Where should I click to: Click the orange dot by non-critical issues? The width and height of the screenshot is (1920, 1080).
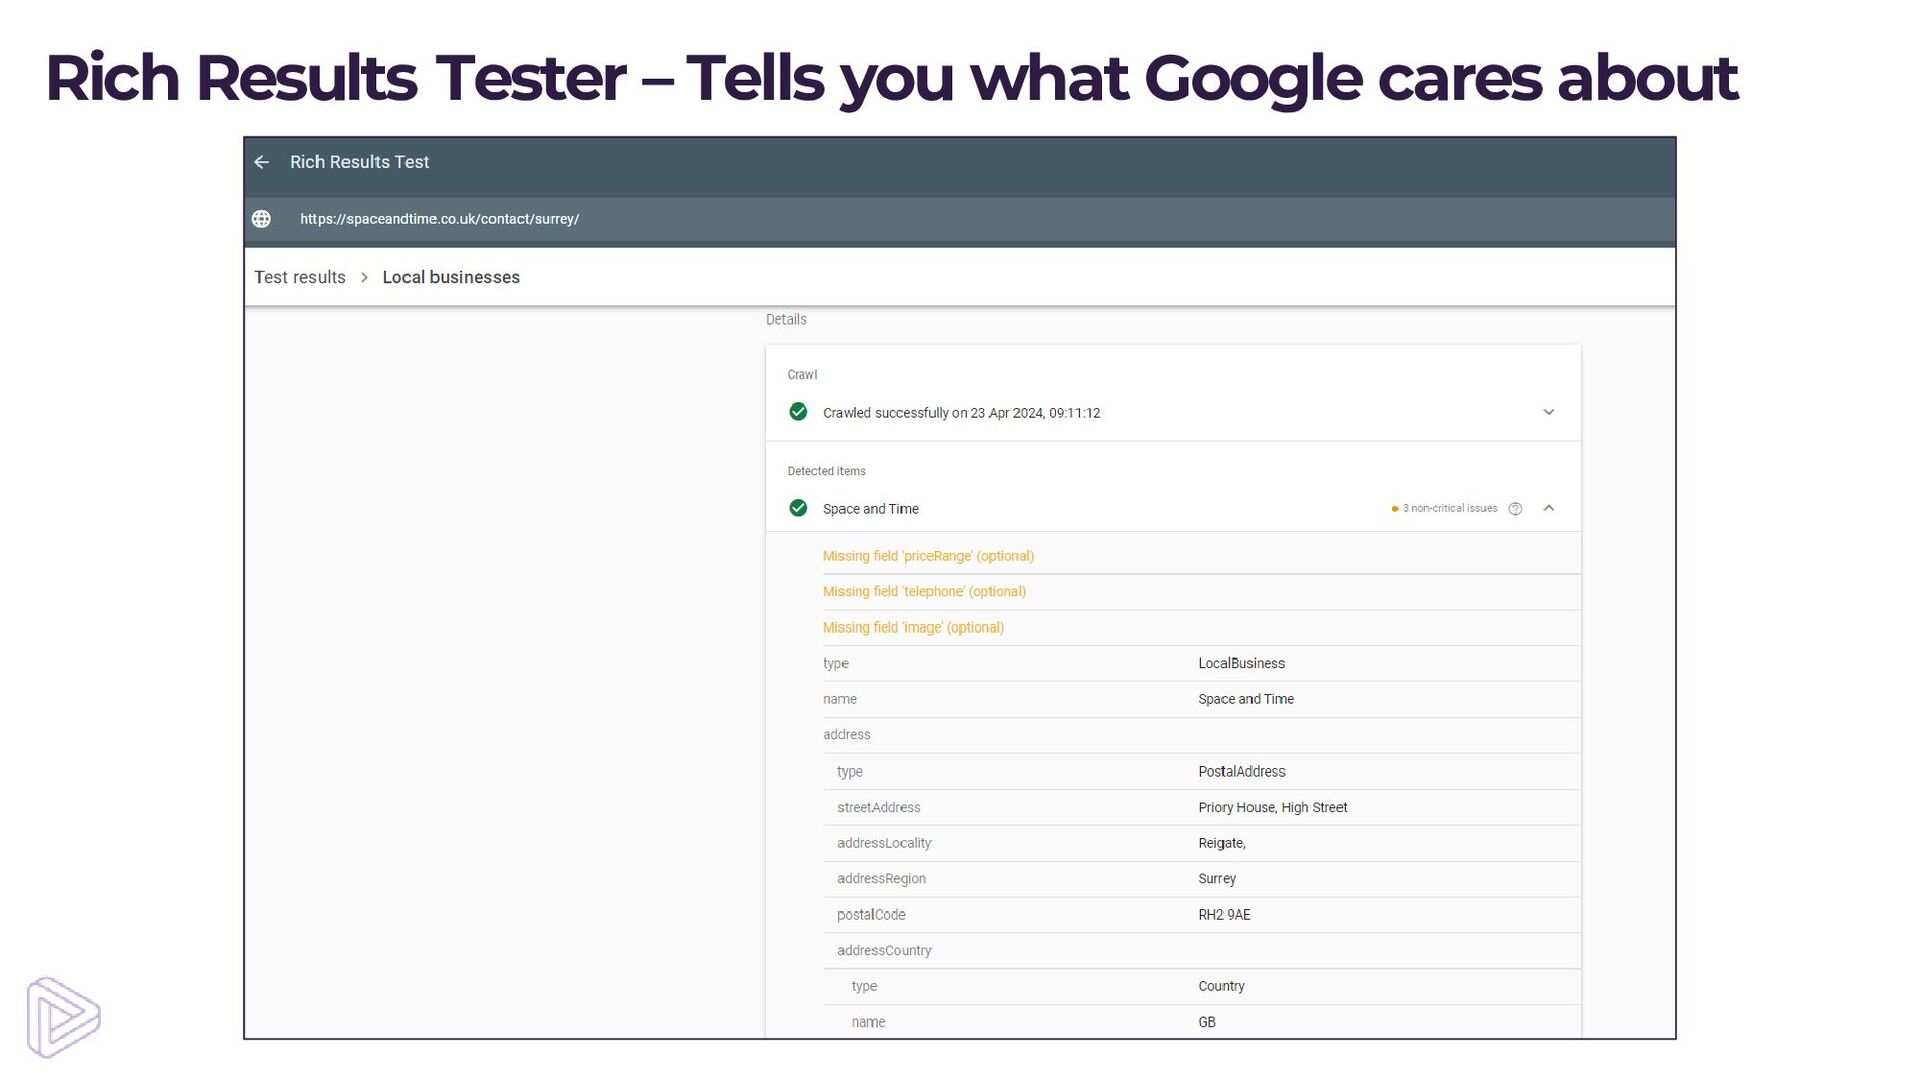1394,509
